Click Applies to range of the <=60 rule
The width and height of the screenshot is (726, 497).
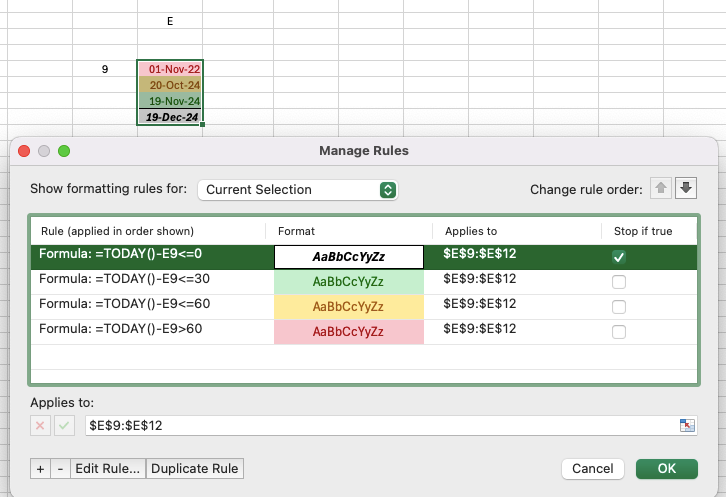(480, 304)
